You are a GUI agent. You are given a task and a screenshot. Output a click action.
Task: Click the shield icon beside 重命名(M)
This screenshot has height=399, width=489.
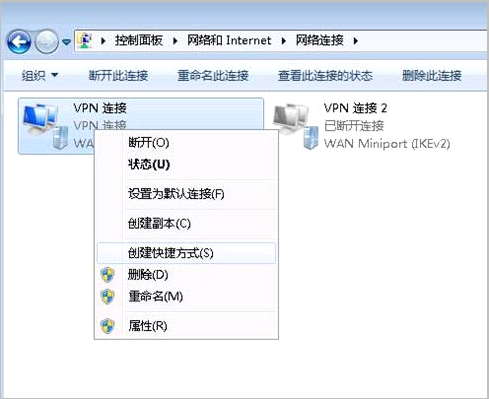click(x=108, y=296)
